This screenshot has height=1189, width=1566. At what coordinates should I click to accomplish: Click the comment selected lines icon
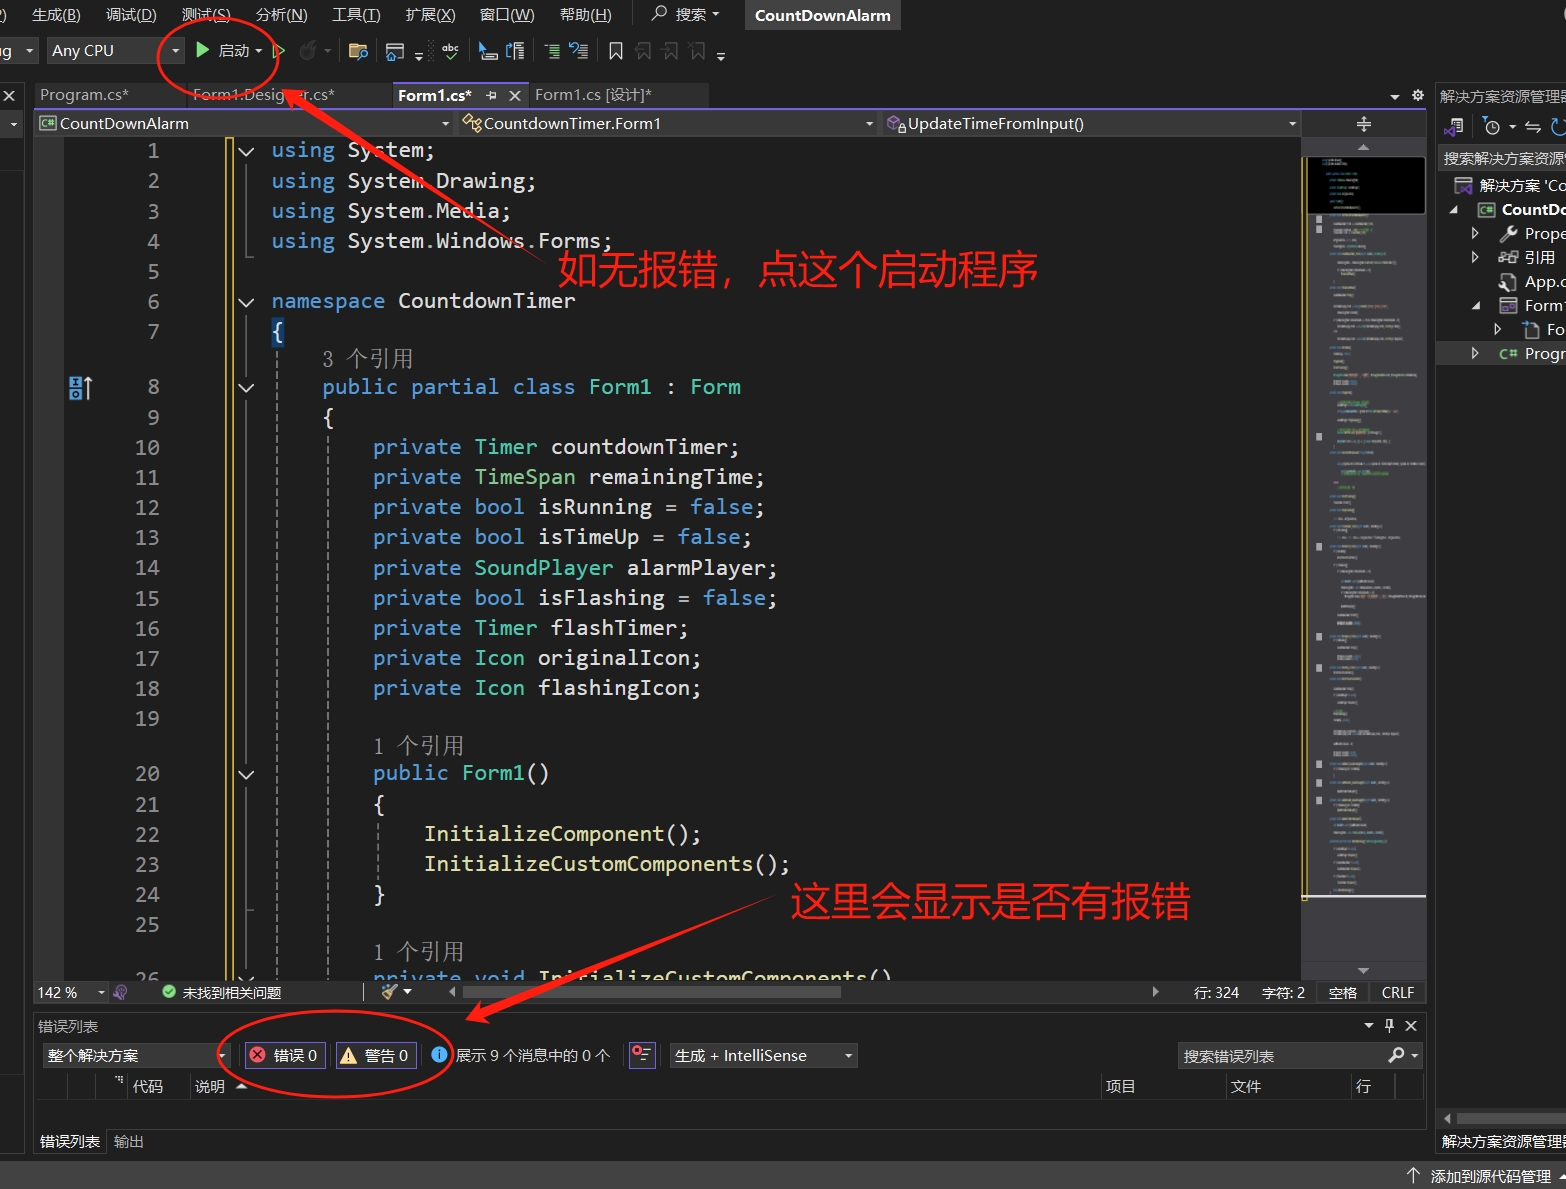tap(552, 50)
